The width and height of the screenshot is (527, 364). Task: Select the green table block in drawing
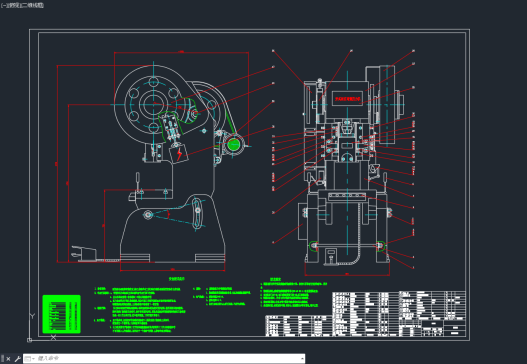click(x=62, y=314)
